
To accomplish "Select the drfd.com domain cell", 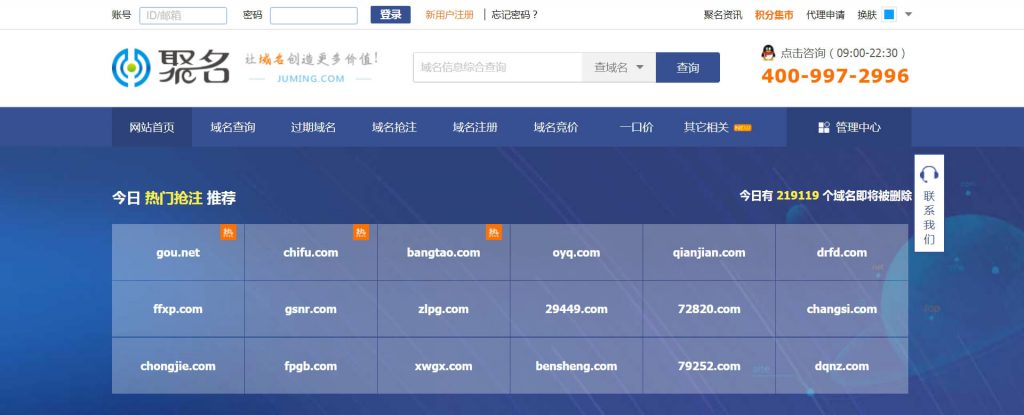I will coord(842,252).
